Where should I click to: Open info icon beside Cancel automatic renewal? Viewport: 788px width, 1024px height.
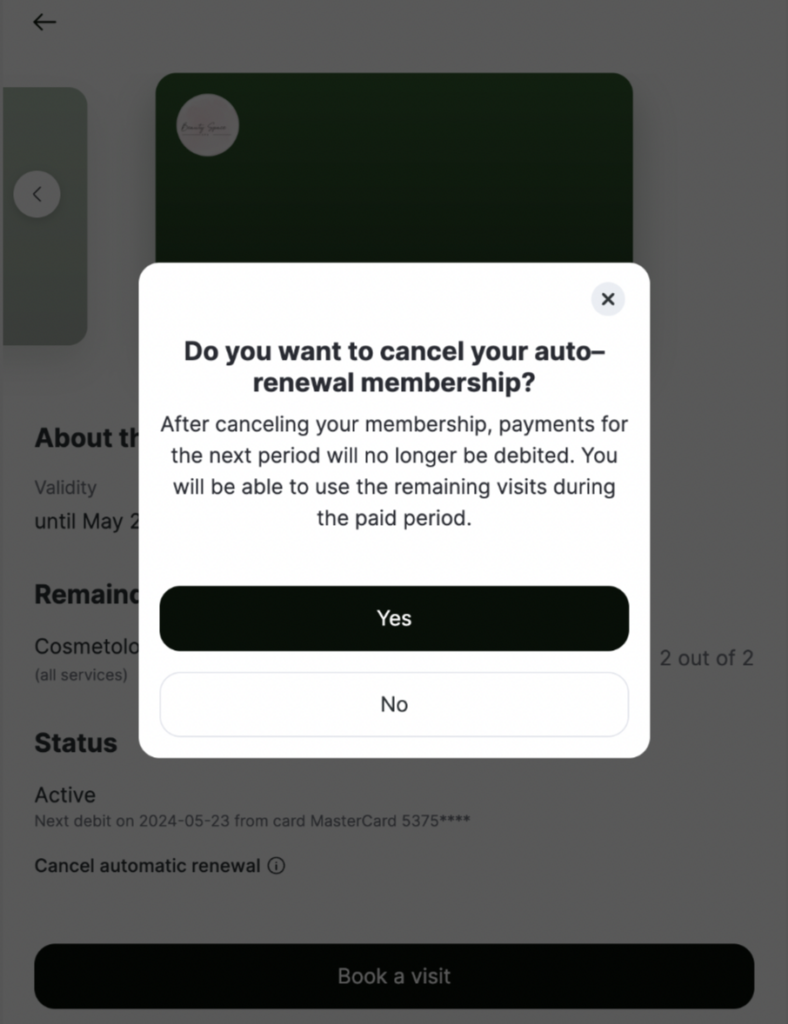[277, 866]
